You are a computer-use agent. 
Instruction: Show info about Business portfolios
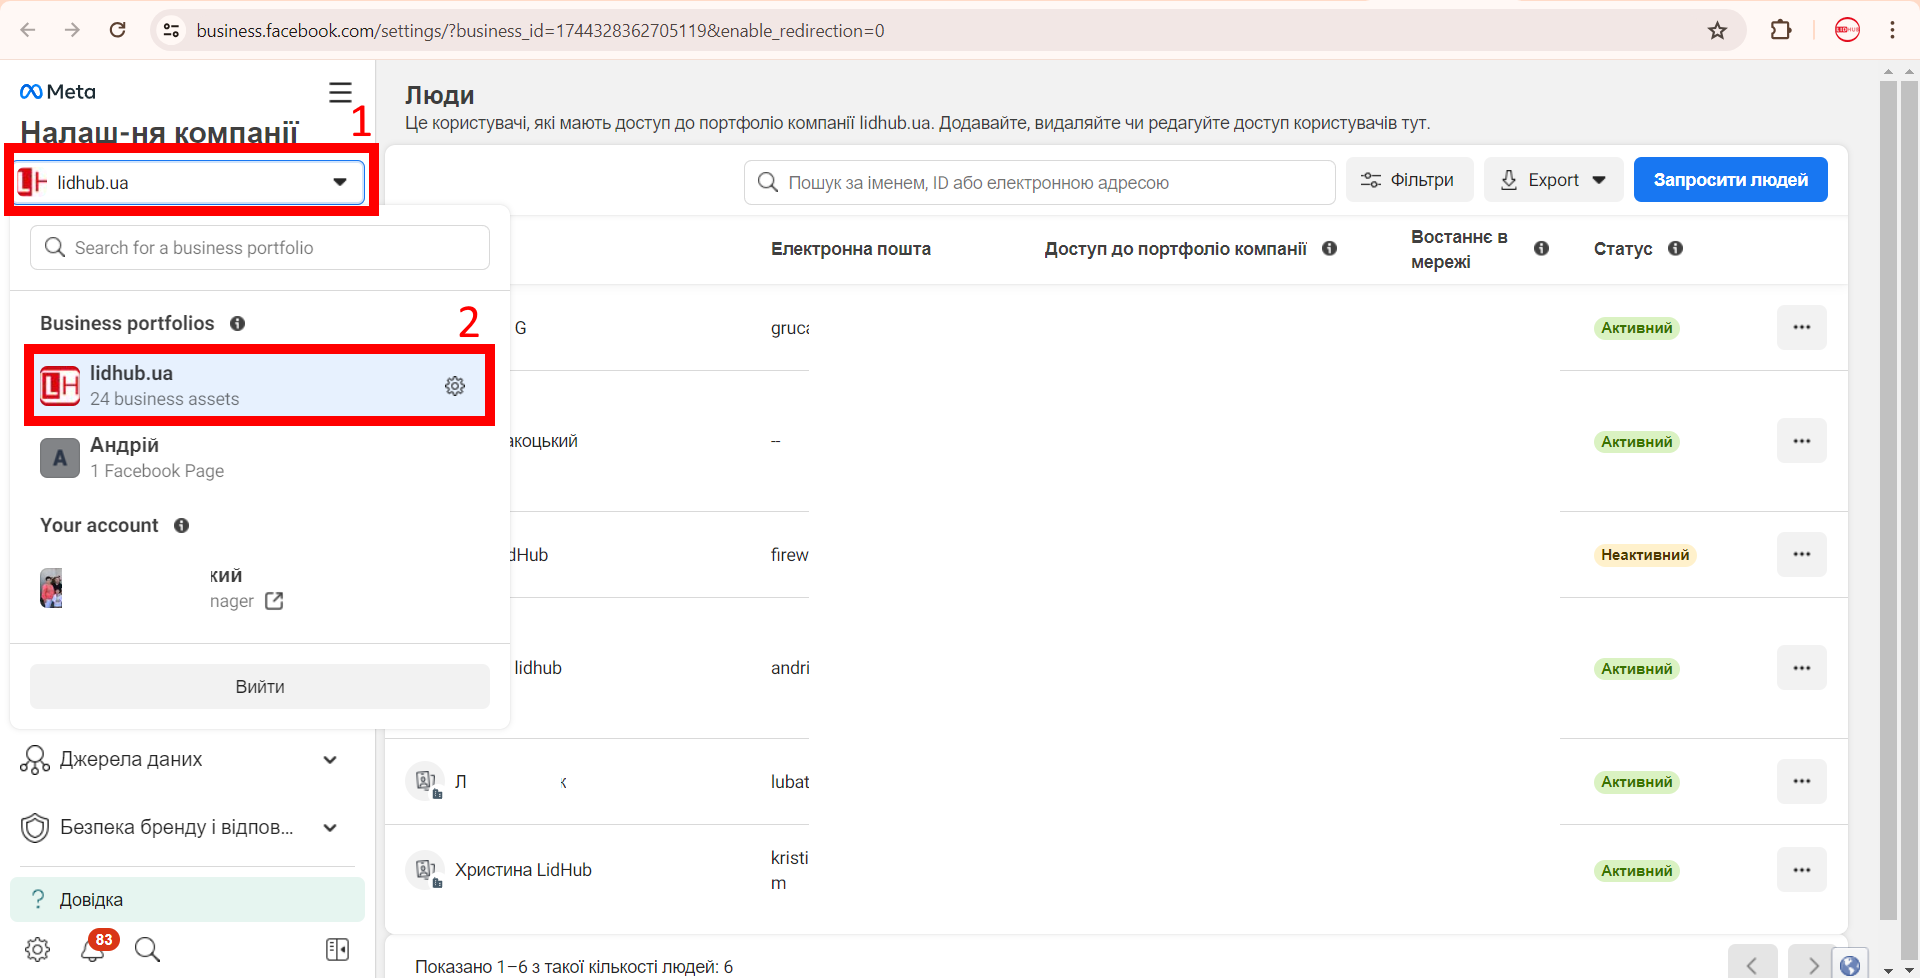click(x=237, y=324)
